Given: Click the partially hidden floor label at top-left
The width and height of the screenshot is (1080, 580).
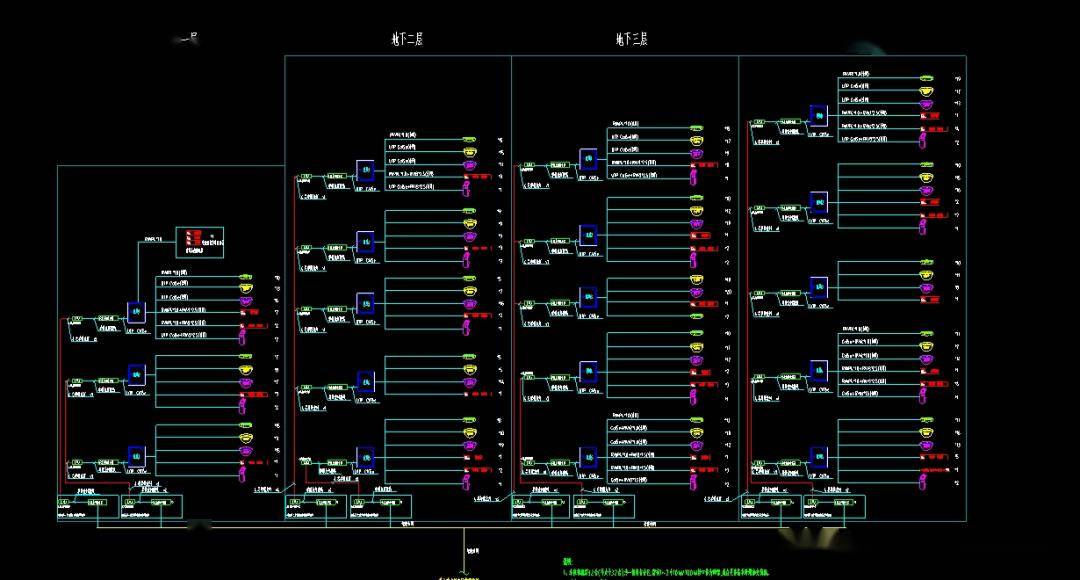Looking at the screenshot, I should [186, 39].
